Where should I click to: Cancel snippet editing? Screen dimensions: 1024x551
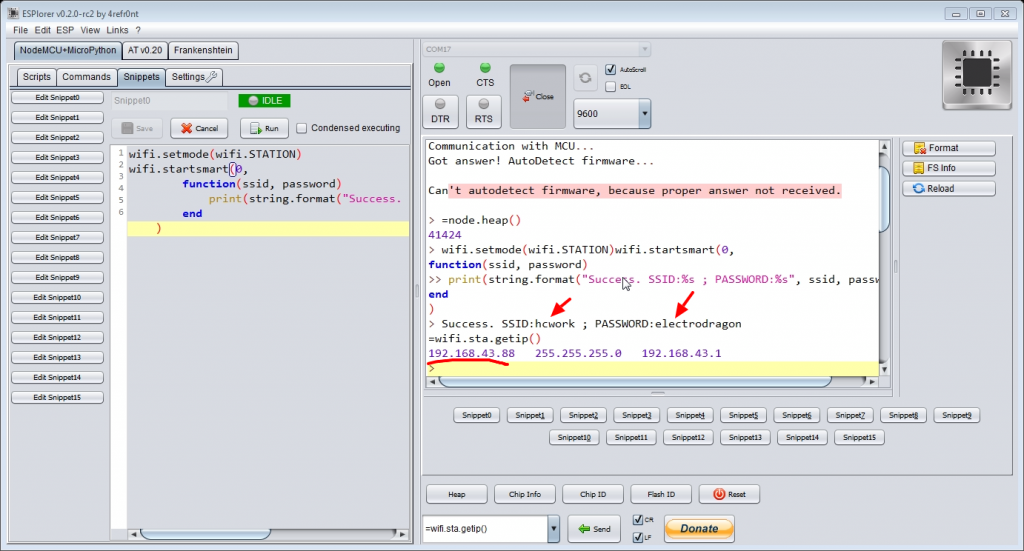199,129
